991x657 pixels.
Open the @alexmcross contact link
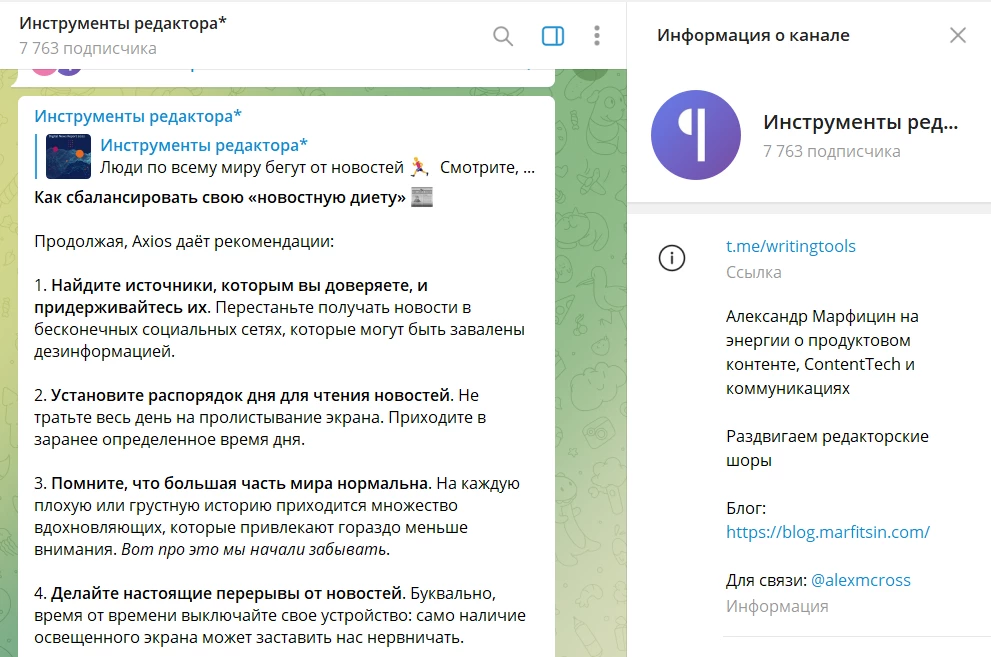(x=861, y=580)
